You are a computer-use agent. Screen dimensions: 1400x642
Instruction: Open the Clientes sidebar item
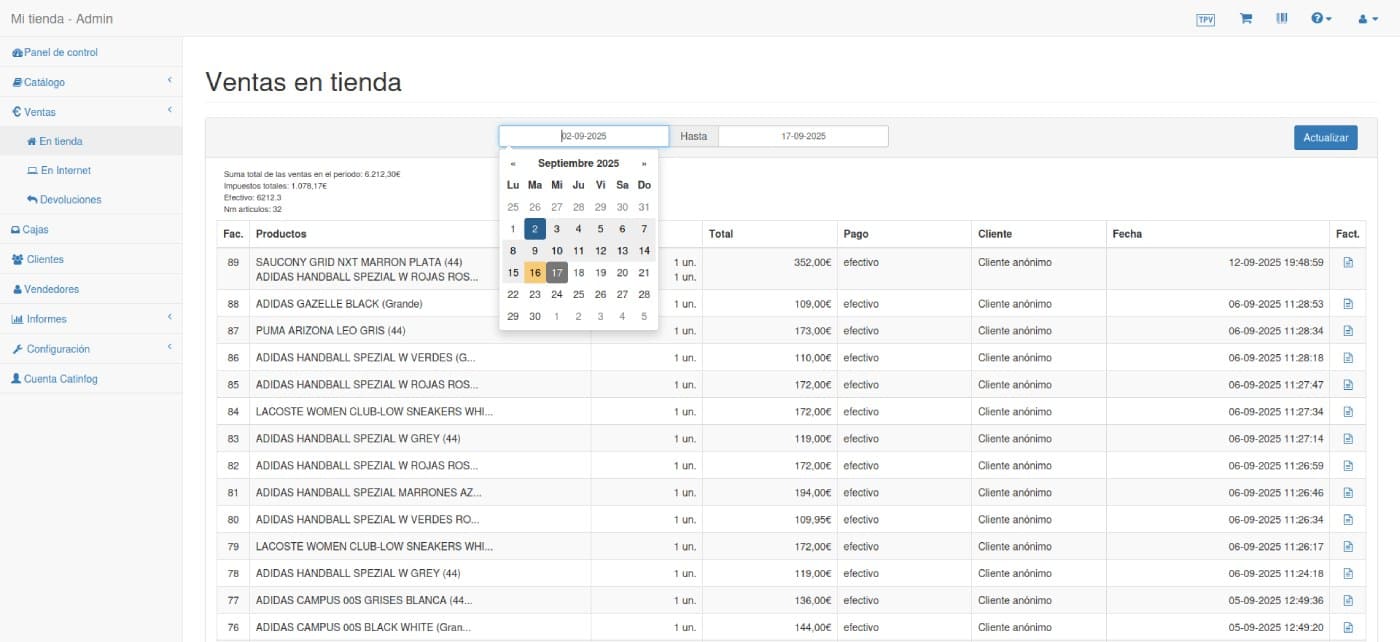click(45, 259)
